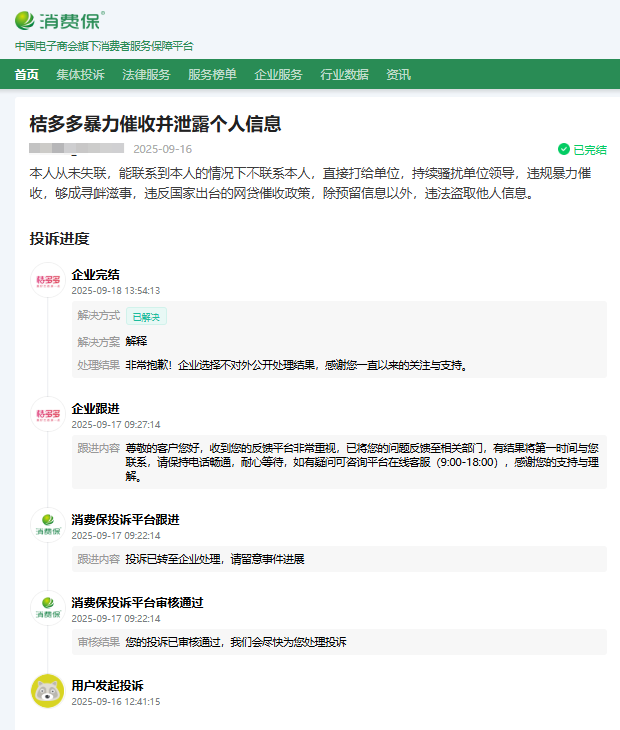Click the tagline 中国电子商会旗下消费者服务保障平台
Image resolution: width=620 pixels, height=730 pixels.
point(104,46)
